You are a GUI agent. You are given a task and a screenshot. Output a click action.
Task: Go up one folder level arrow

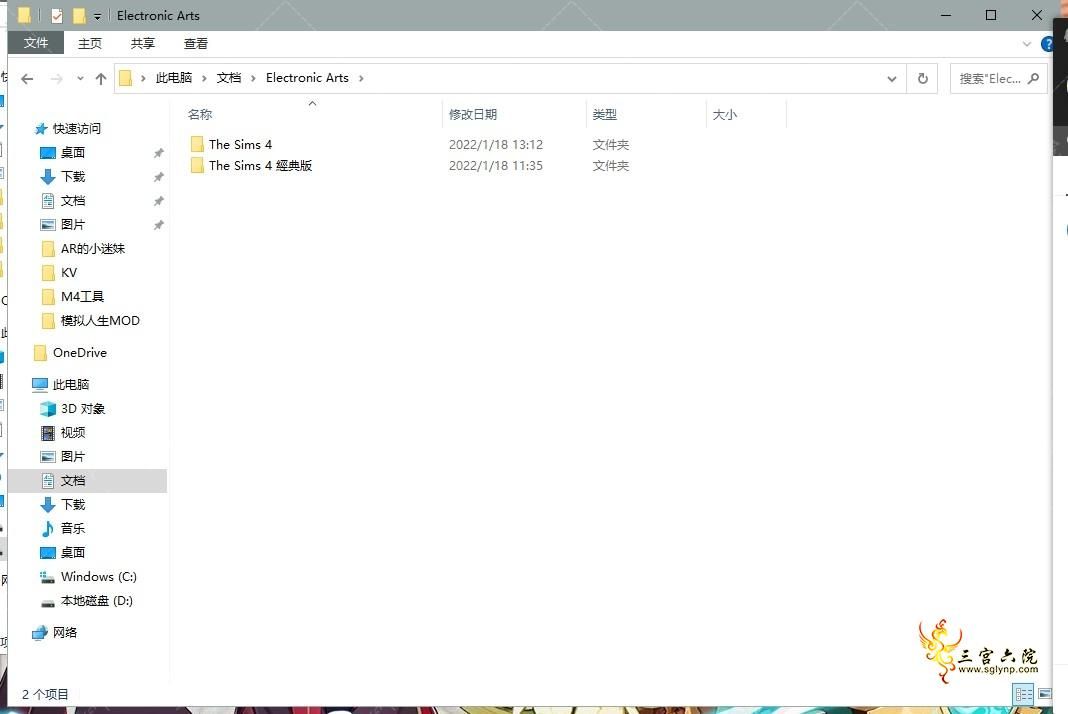(101, 79)
